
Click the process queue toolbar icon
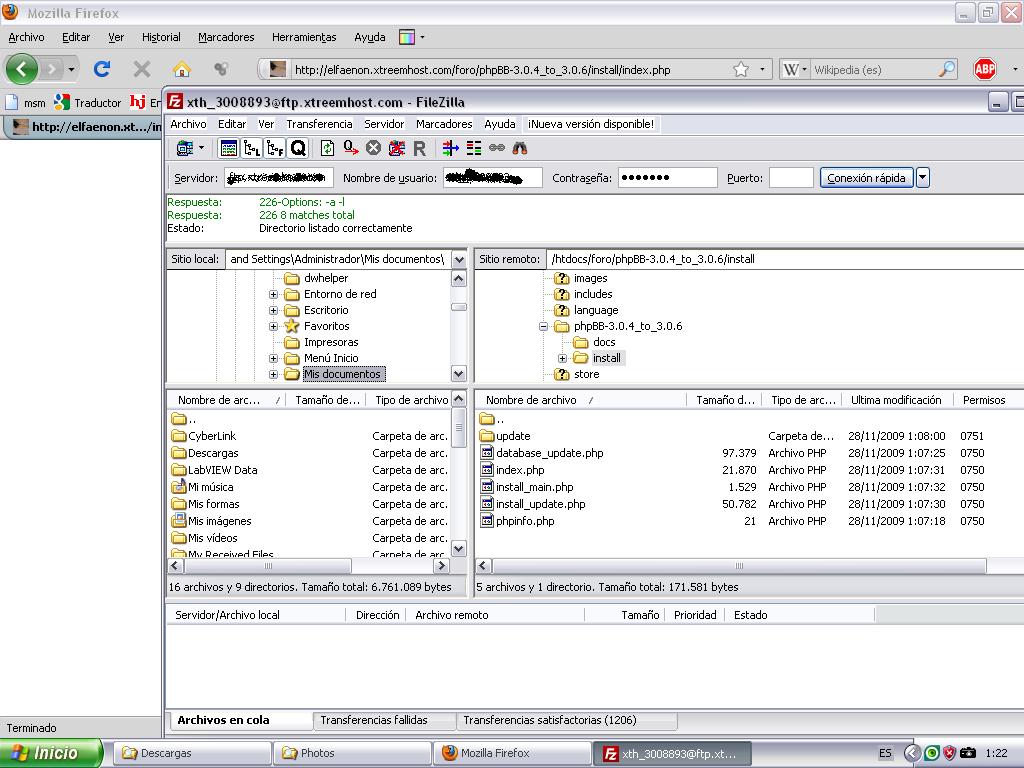point(351,148)
